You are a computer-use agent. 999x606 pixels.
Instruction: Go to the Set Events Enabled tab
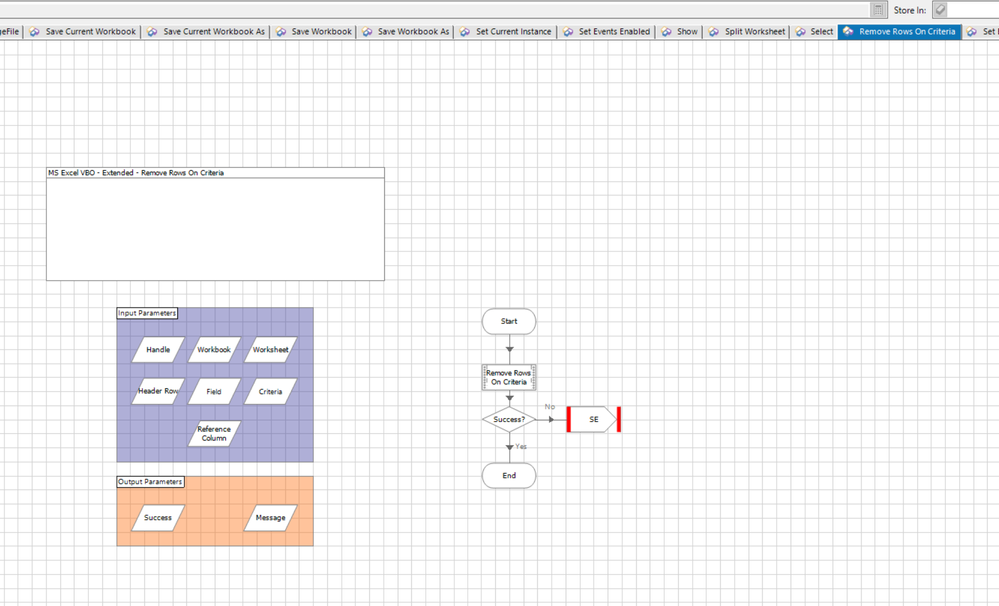(x=607, y=32)
